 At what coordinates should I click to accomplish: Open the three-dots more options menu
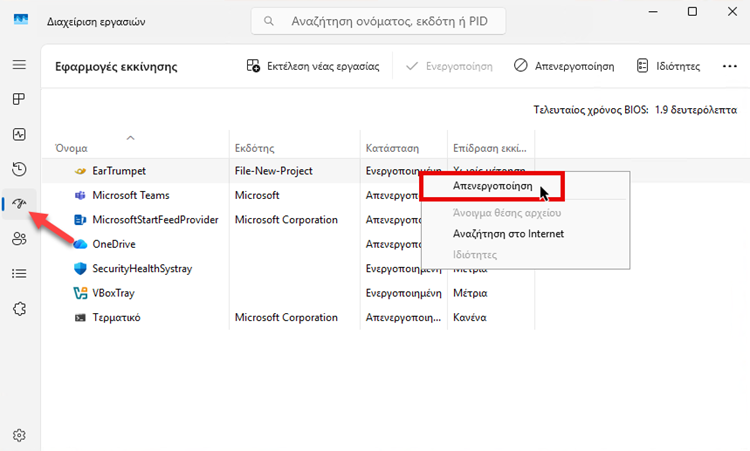coord(730,66)
